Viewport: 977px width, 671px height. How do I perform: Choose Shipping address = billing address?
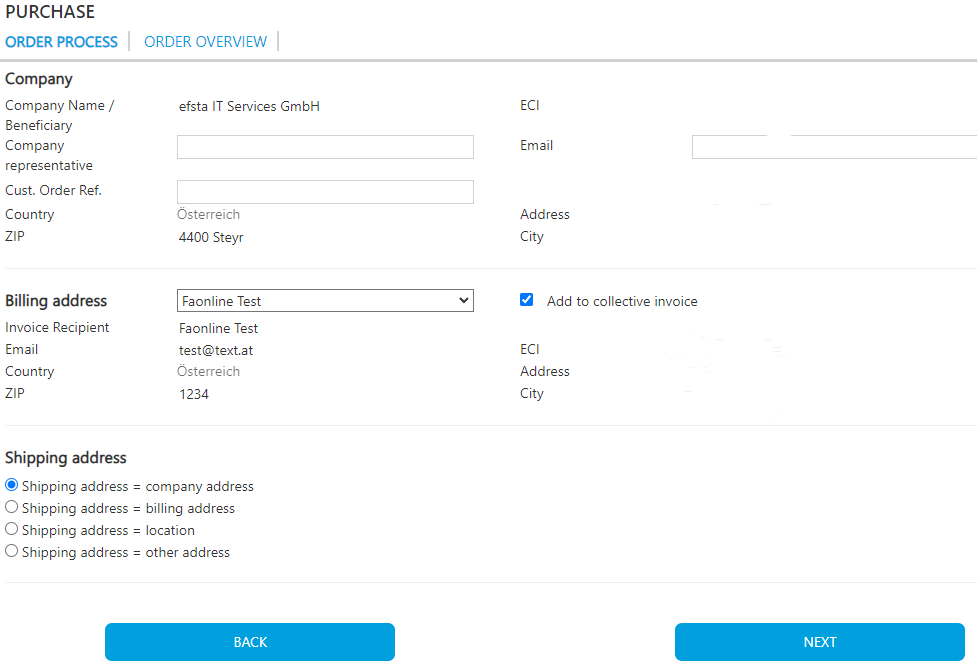[x=12, y=507]
